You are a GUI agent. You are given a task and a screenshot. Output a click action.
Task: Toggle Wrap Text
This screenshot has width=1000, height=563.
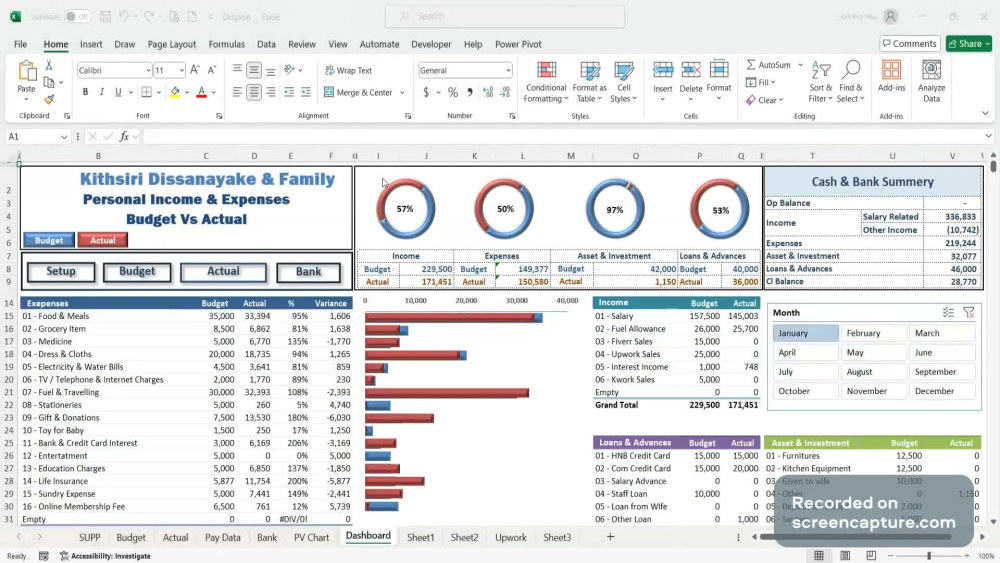click(348, 70)
